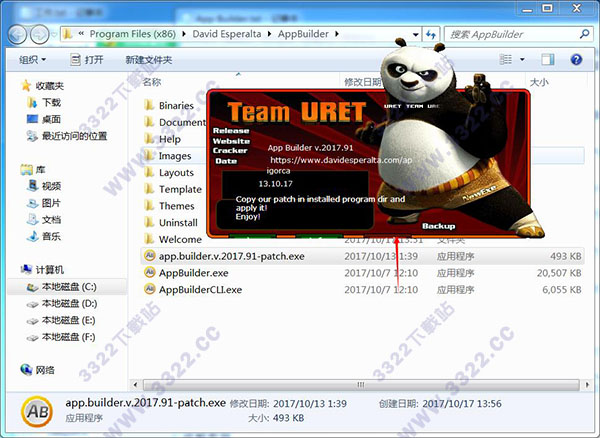The image size is (600, 438).
Task: Select the AppBuilderCLI.exe file icon
Action: click(x=150, y=289)
